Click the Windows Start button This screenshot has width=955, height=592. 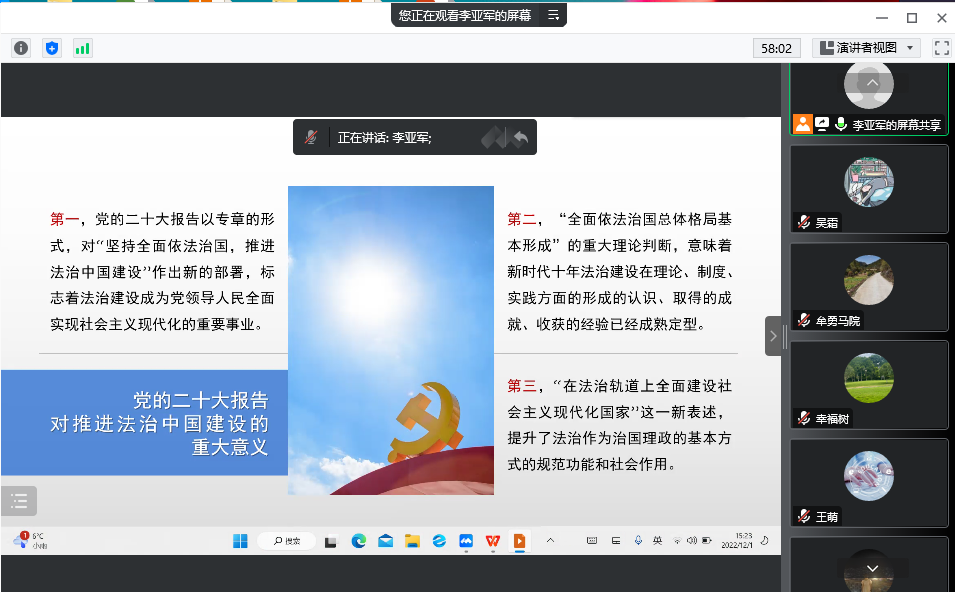[240, 541]
